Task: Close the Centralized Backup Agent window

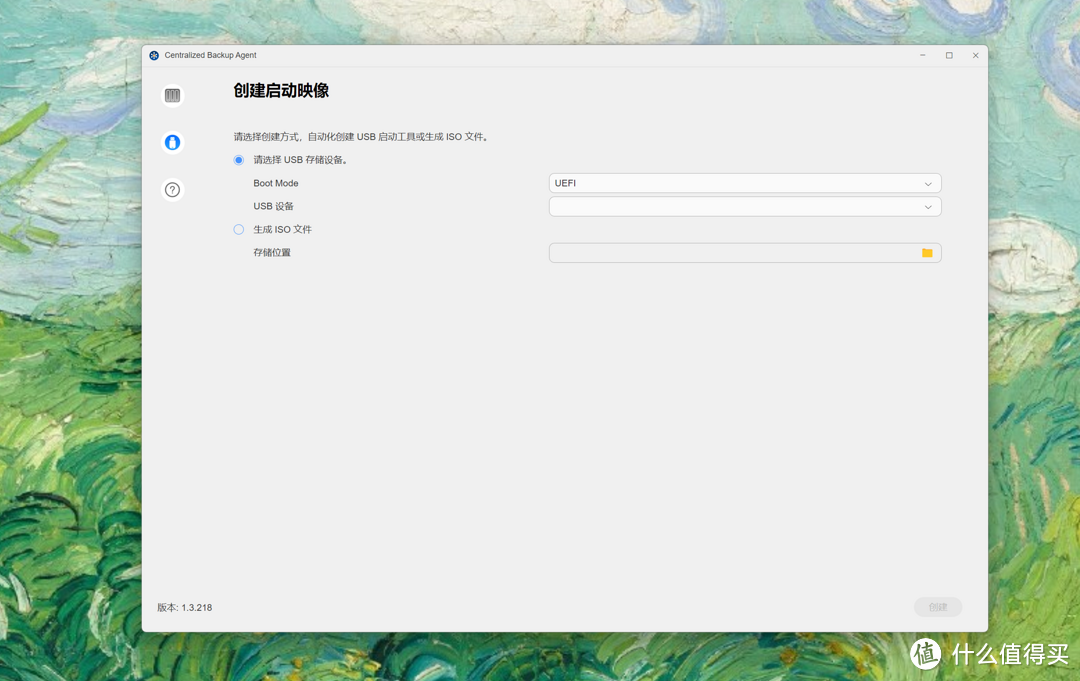Action: [x=975, y=56]
